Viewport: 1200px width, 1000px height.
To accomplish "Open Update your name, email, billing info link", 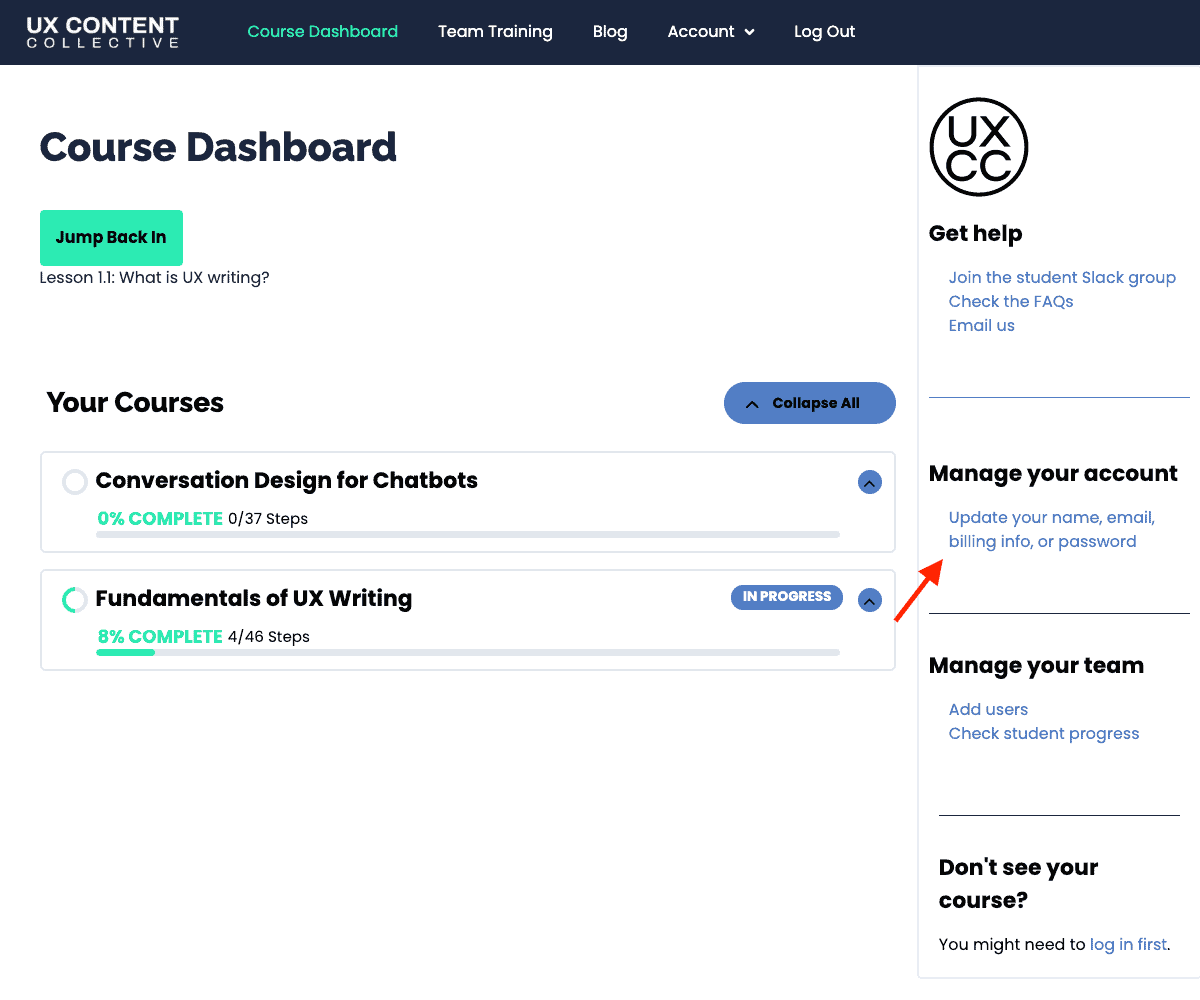I will click(x=1051, y=530).
